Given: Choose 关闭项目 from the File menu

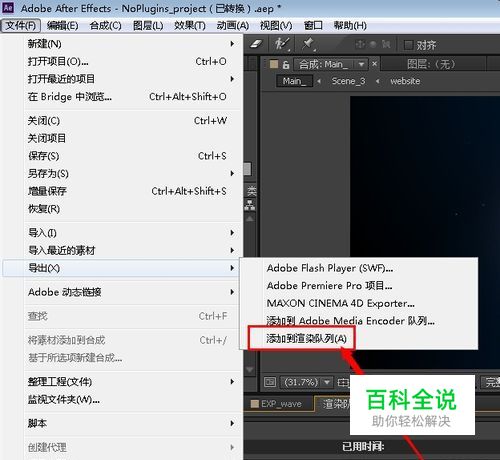Looking at the screenshot, I should (x=133, y=138).
